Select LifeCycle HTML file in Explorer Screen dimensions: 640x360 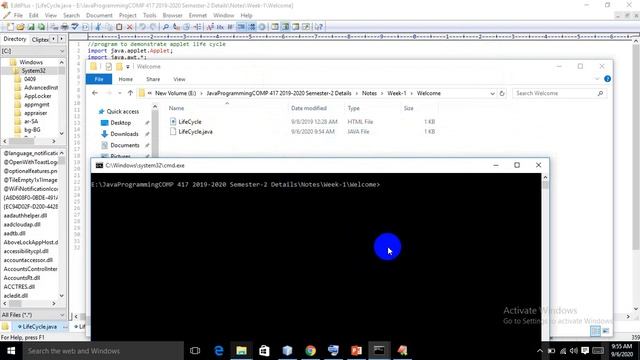point(190,122)
